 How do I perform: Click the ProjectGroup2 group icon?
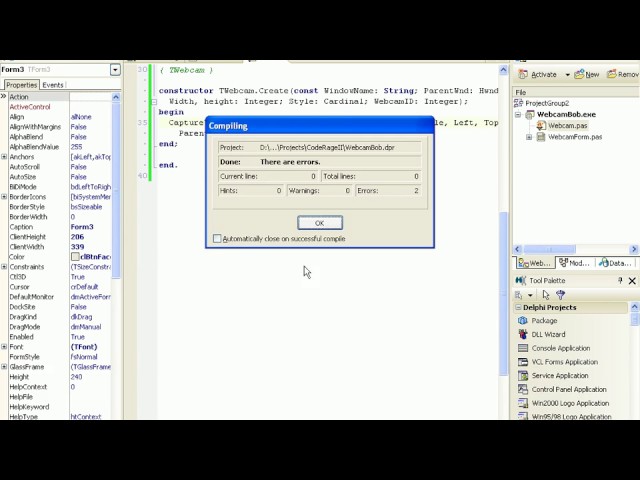(x=518, y=103)
